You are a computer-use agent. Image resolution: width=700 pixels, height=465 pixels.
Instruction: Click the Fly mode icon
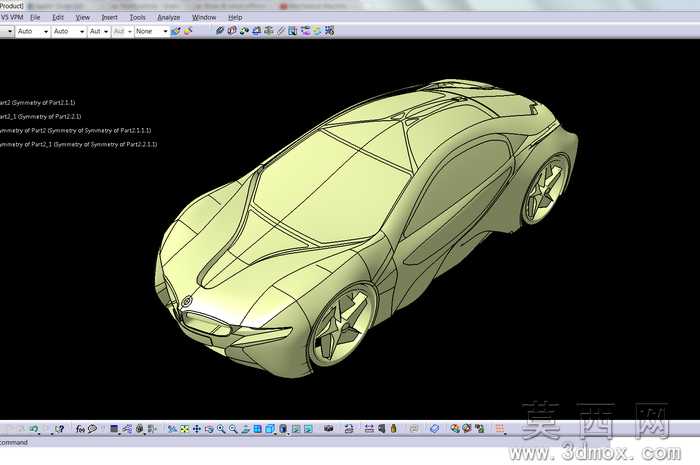pyautogui.click(x=172, y=429)
